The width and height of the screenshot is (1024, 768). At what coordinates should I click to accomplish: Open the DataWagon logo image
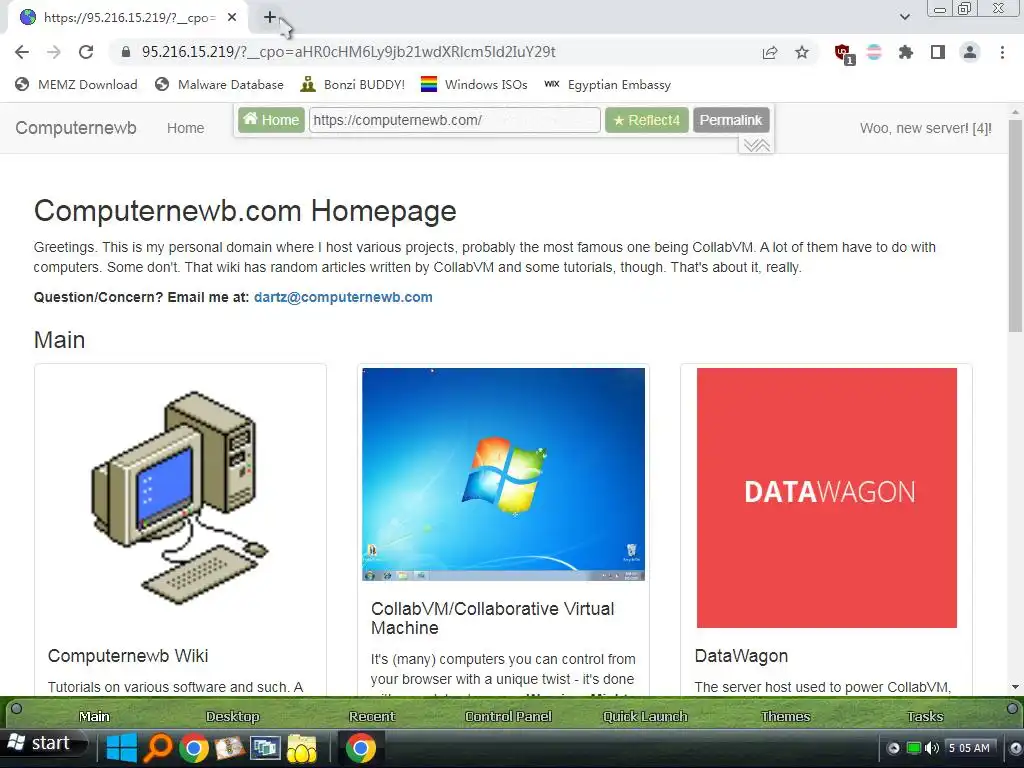click(x=827, y=498)
